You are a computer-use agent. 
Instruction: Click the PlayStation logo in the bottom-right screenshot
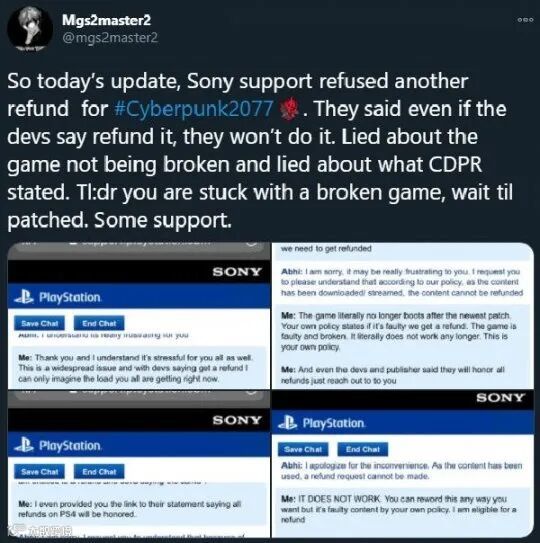[x=321, y=423]
